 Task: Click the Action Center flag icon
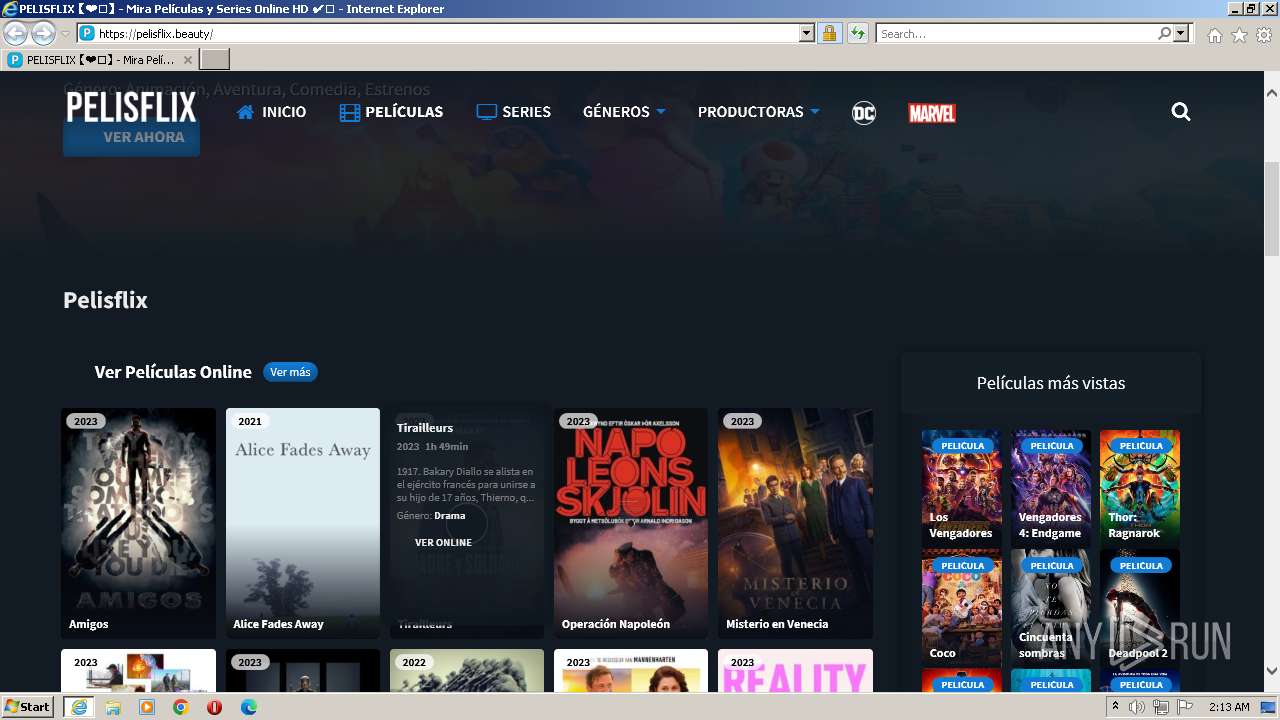pyautogui.click(x=1185, y=707)
